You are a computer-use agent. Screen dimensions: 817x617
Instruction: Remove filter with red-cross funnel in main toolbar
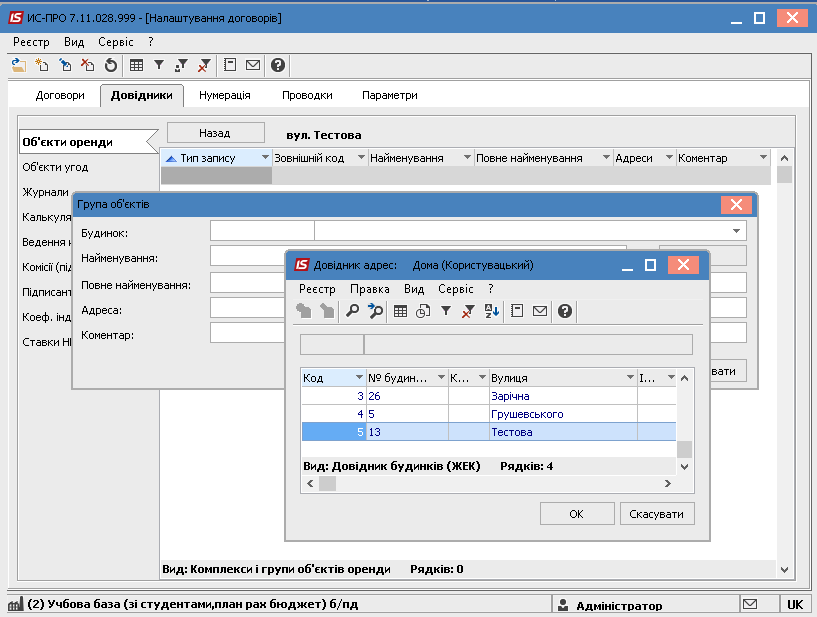[x=204, y=65]
